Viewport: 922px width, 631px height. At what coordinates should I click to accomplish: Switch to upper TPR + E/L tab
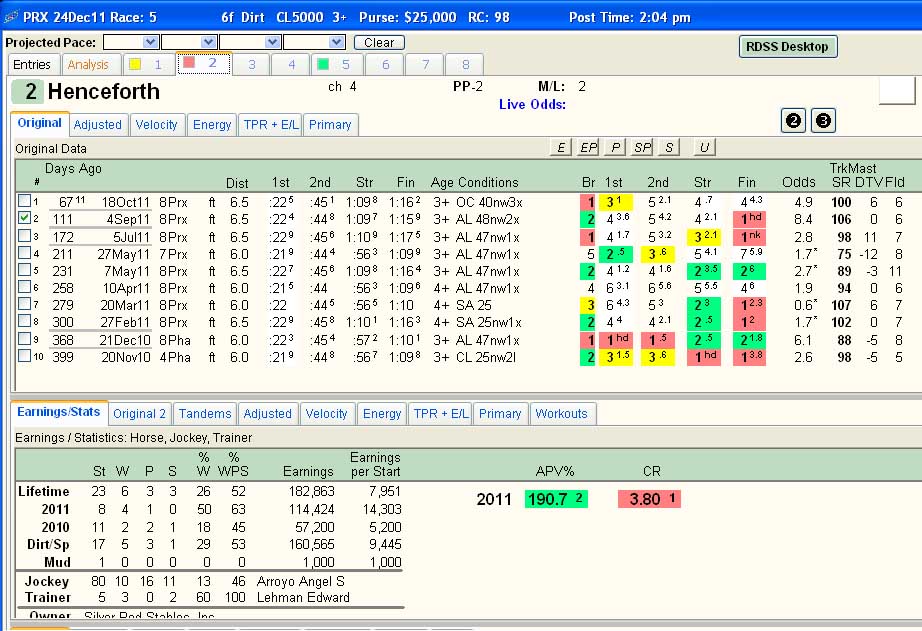[271, 125]
